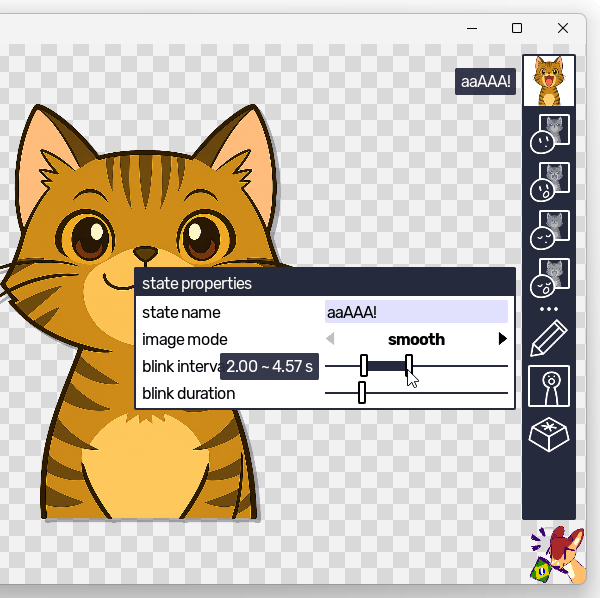Choose the speaking blinking state slot

(x=549, y=277)
